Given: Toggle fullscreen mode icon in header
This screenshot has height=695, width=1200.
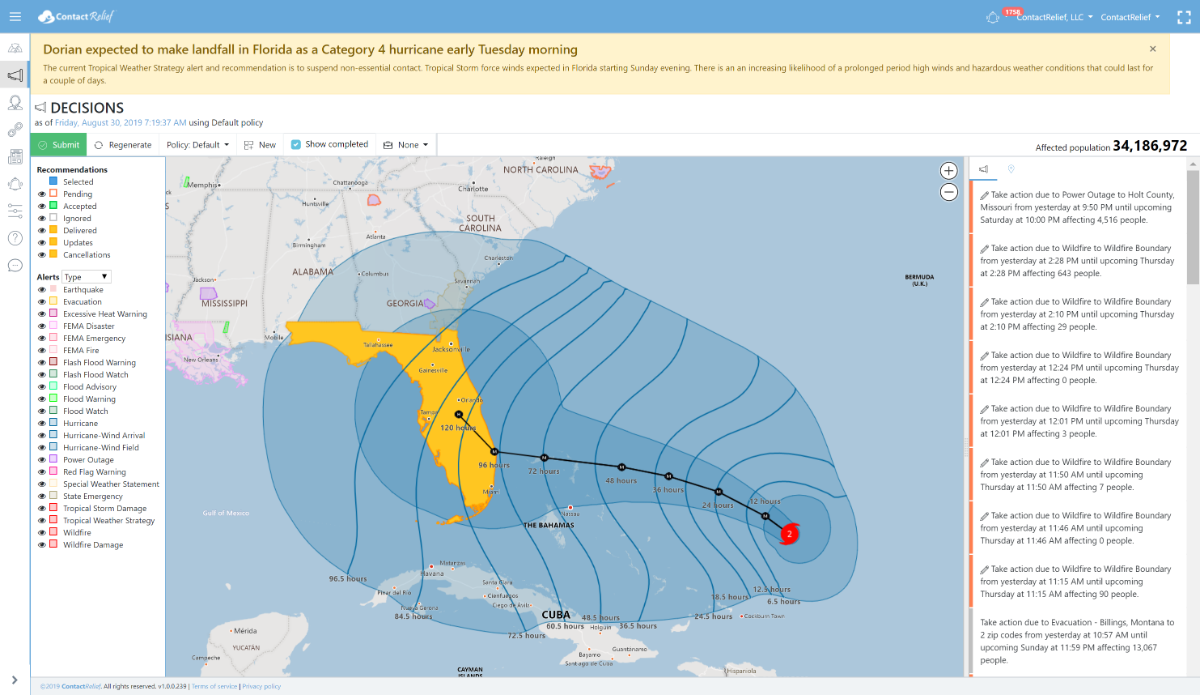Looking at the screenshot, I should click(1183, 16).
